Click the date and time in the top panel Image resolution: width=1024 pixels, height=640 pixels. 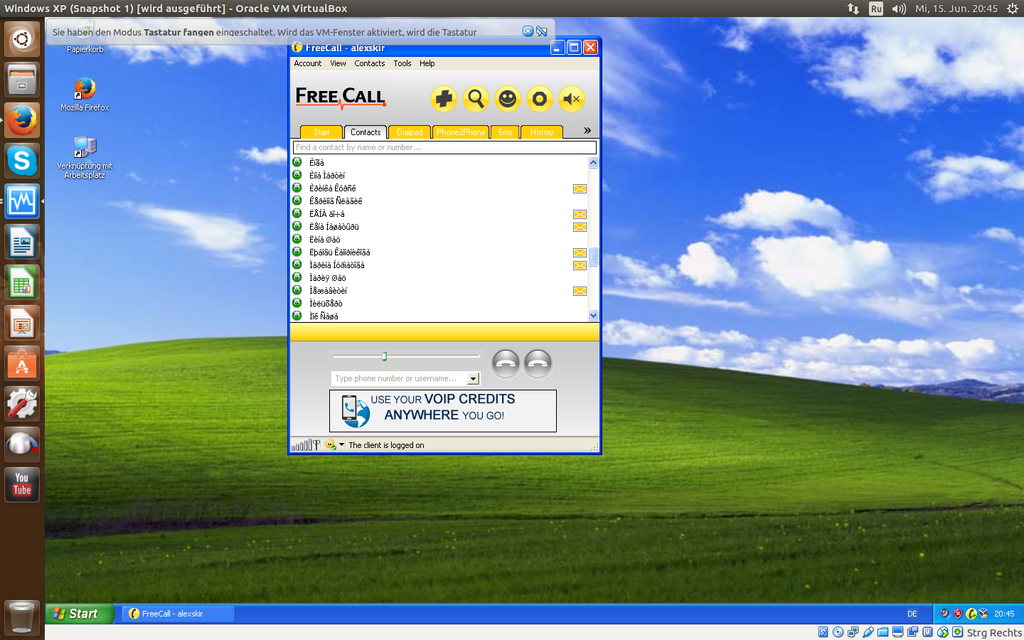pyautogui.click(x=956, y=8)
